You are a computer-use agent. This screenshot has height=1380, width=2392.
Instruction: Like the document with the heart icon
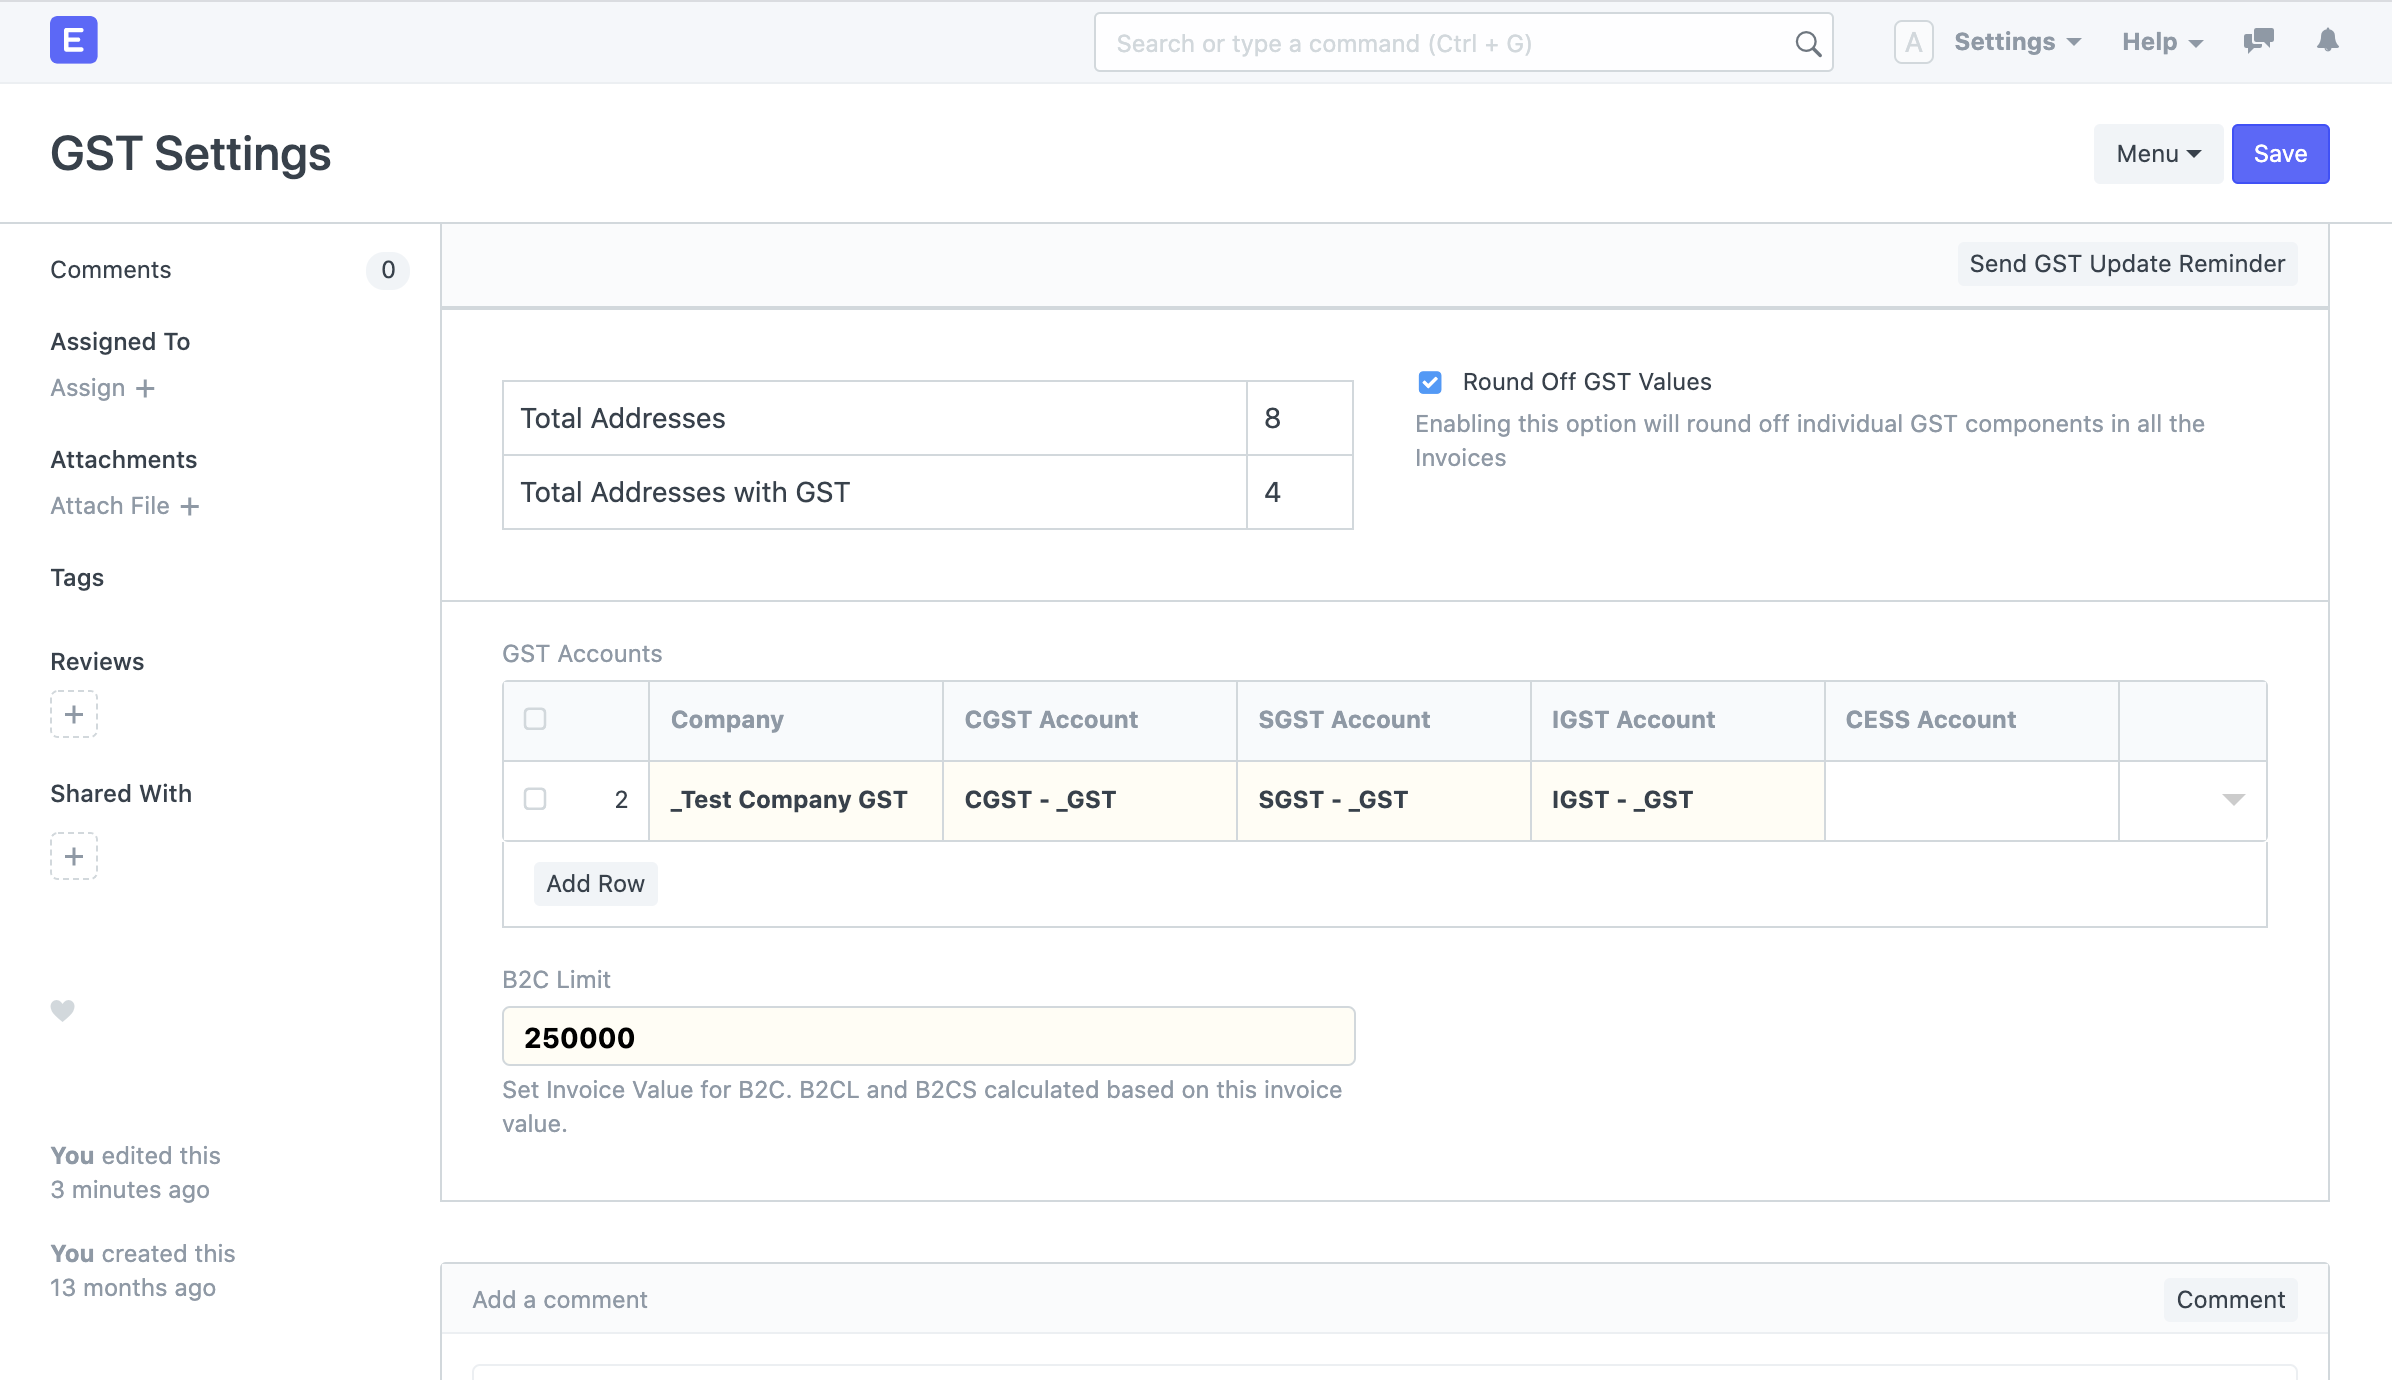tap(63, 1011)
